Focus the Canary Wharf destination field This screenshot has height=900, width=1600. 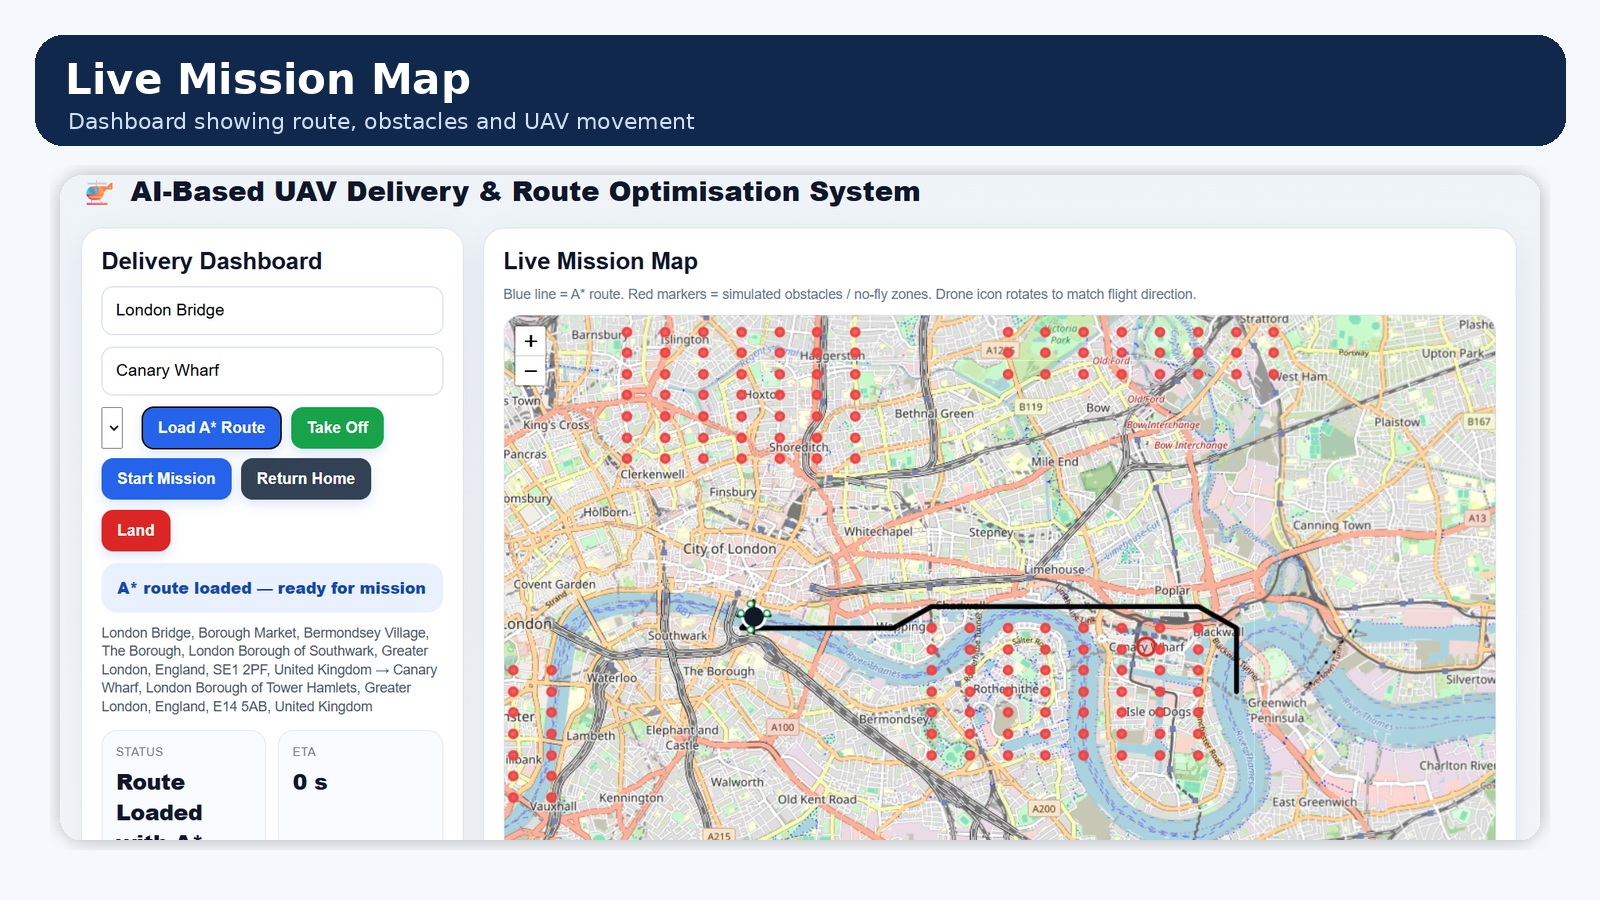coord(272,371)
